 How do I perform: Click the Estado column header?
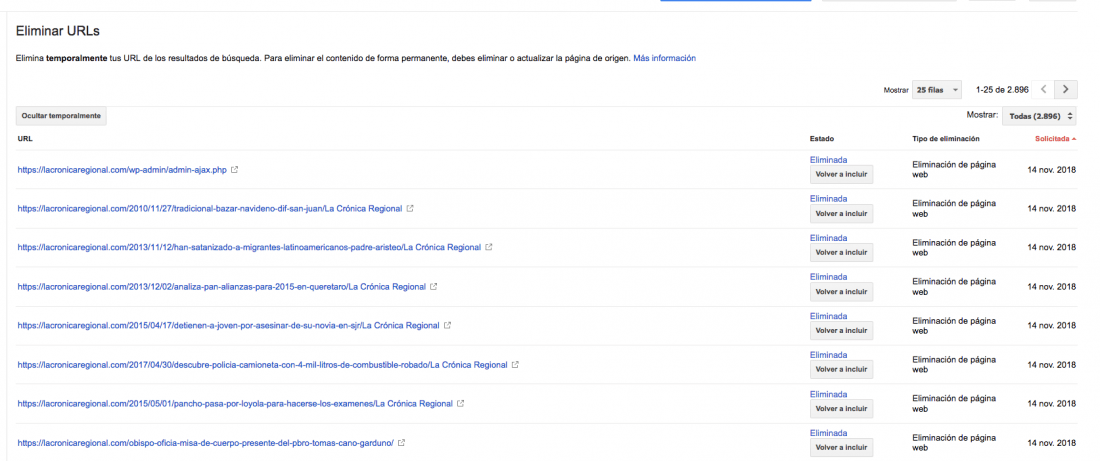821,139
